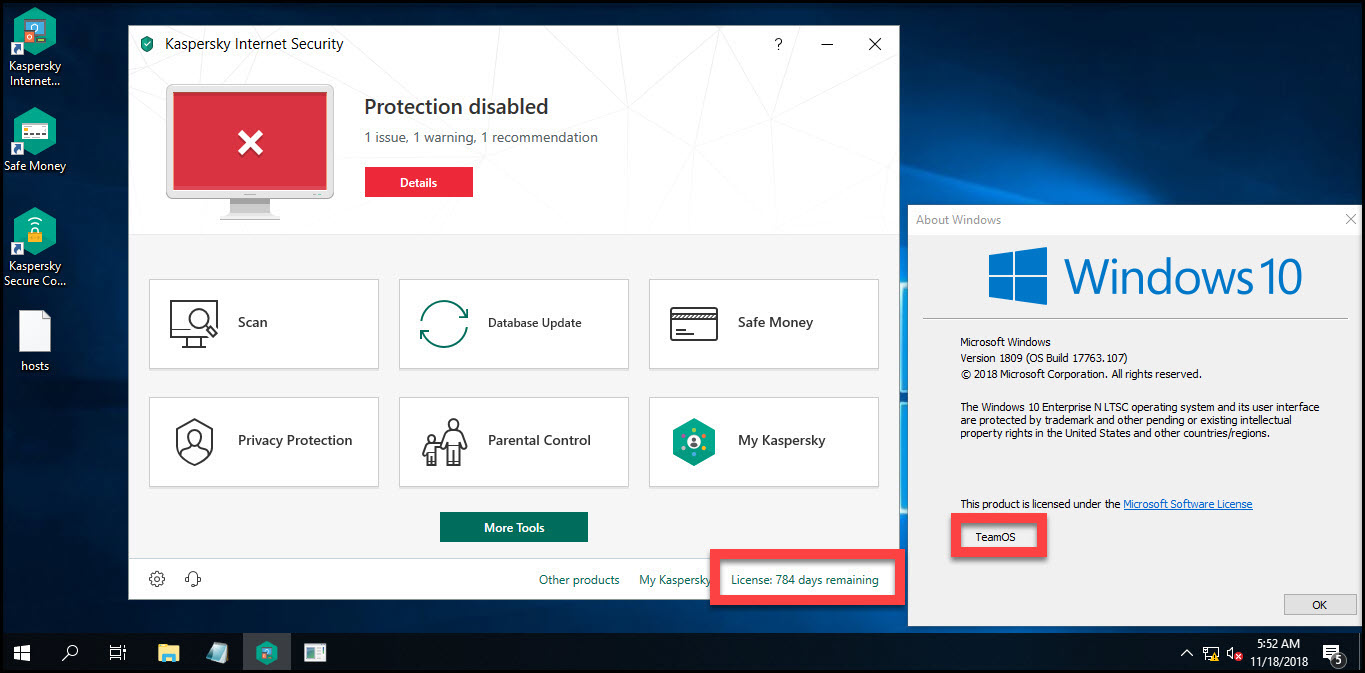Click the red Details button
The image size is (1365, 673).
(419, 182)
